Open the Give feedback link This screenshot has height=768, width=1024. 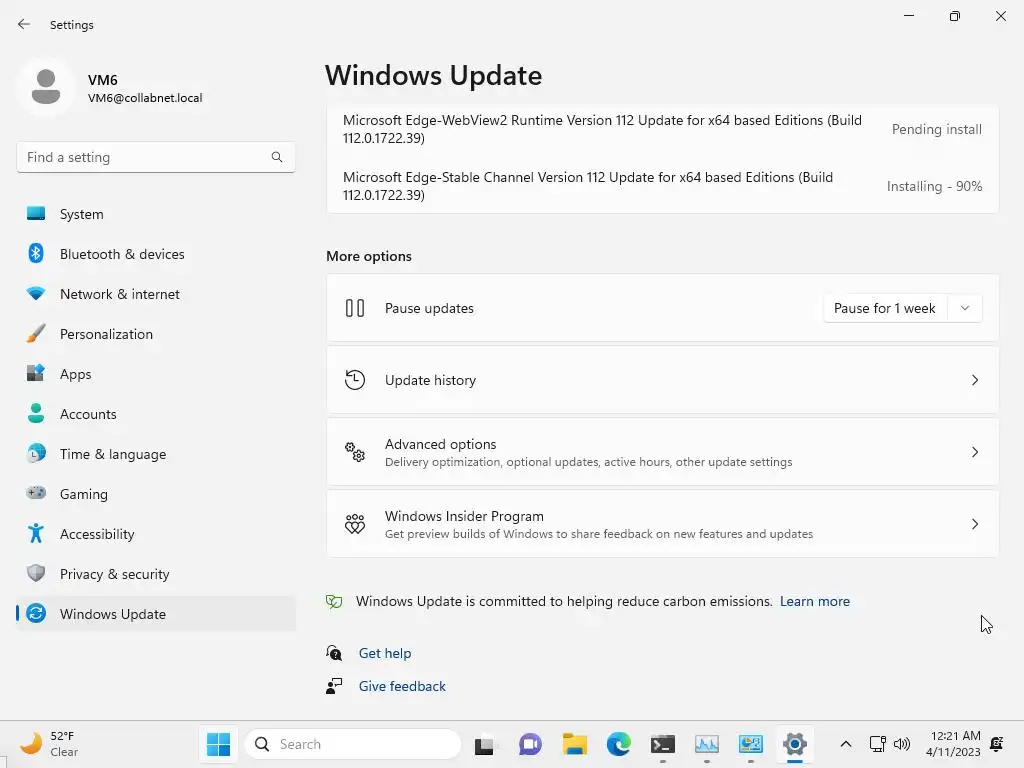click(x=402, y=686)
